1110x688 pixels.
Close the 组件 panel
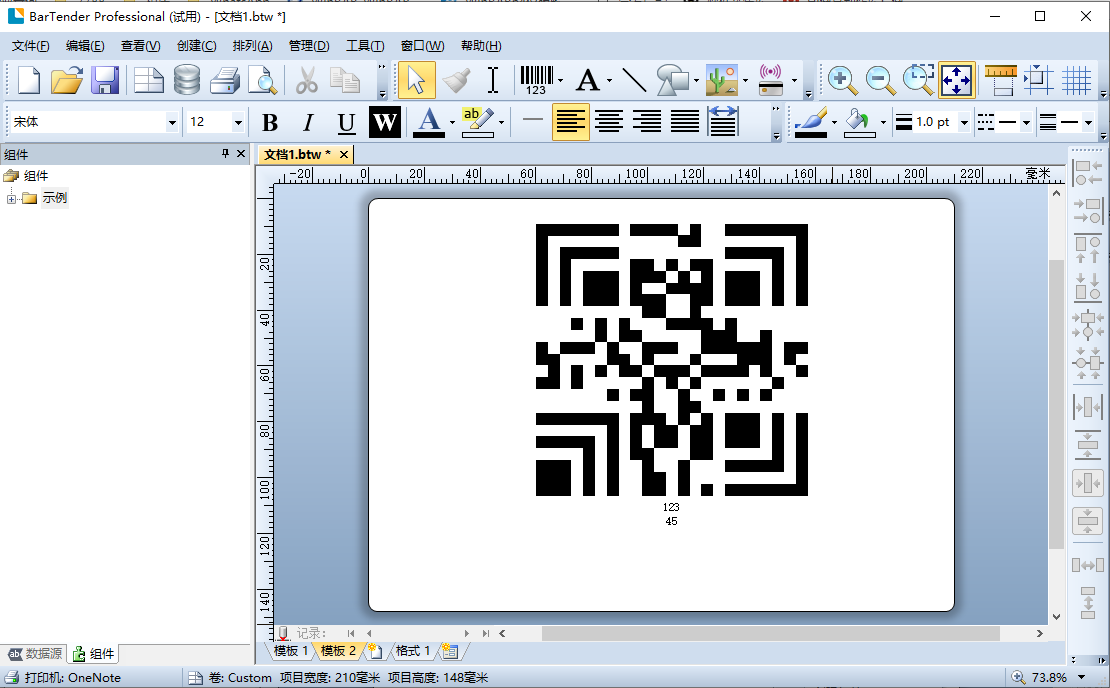241,154
